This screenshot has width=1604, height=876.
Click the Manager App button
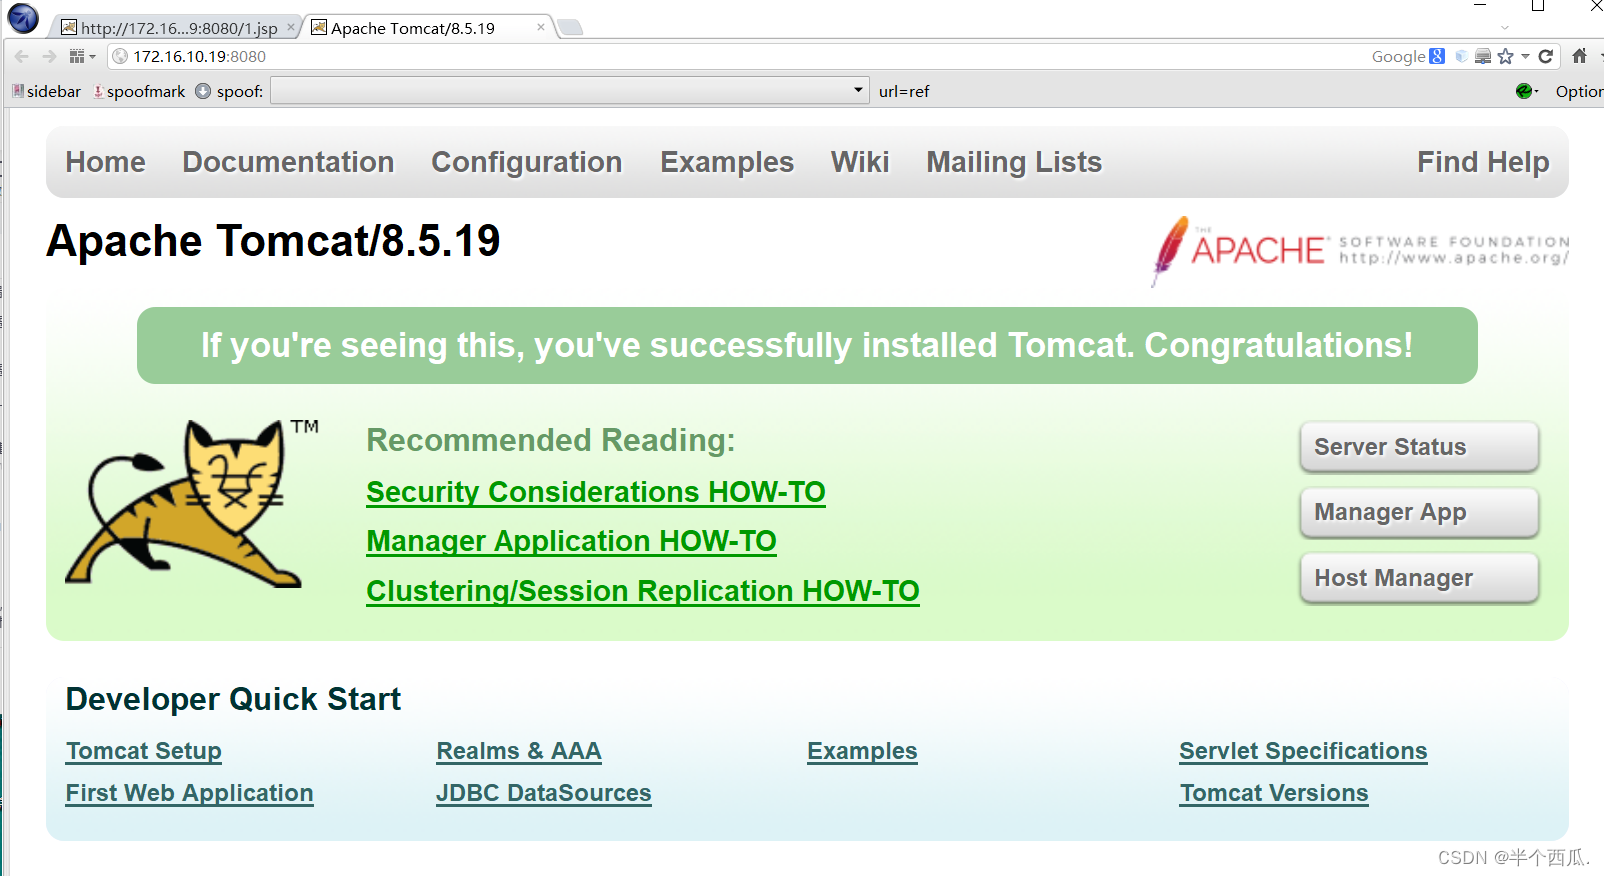click(1419, 512)
